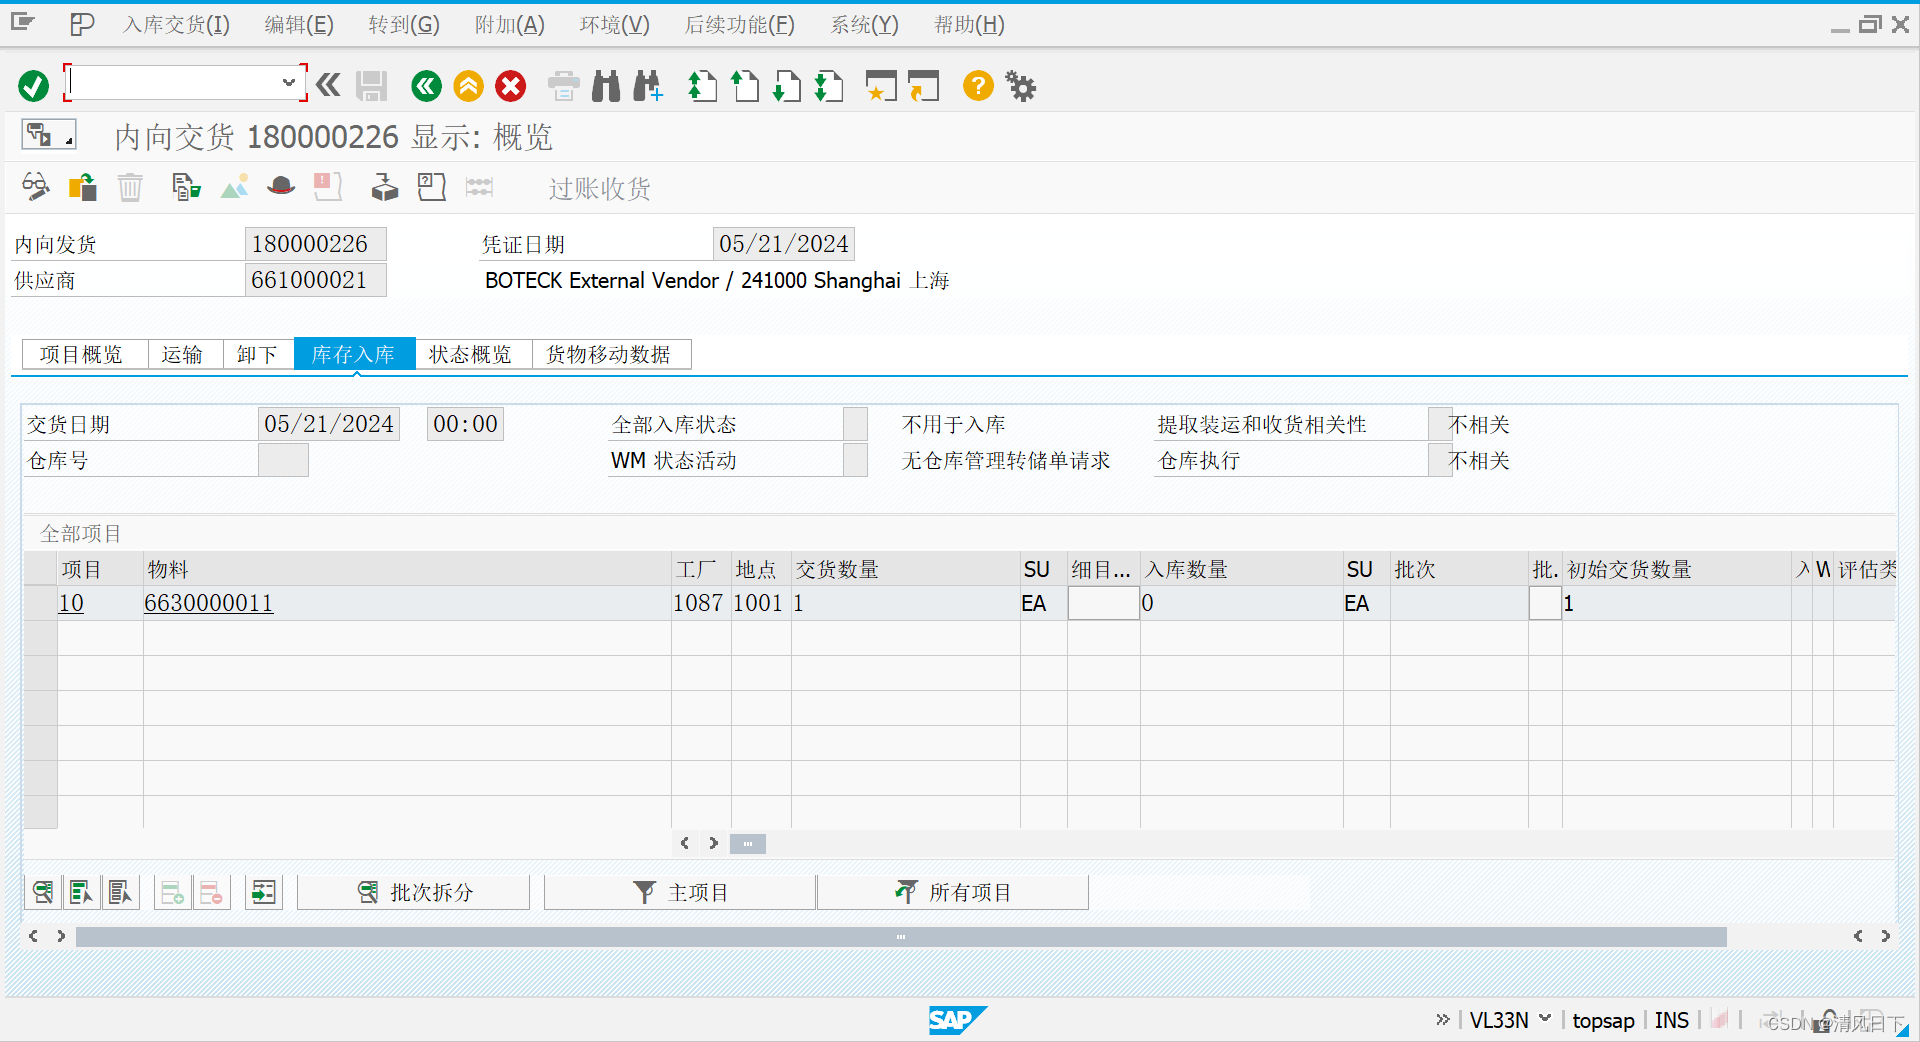
Task: Open the command field dropdown arrow
Action: tap(288, 83)
